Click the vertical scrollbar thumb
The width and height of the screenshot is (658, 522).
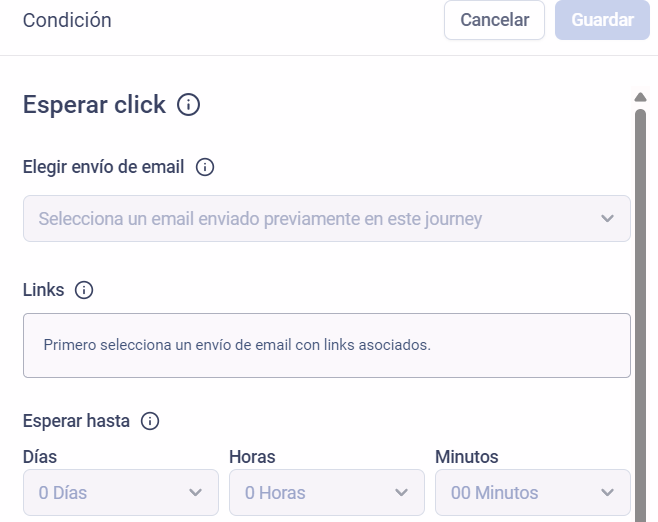[640, 300]
